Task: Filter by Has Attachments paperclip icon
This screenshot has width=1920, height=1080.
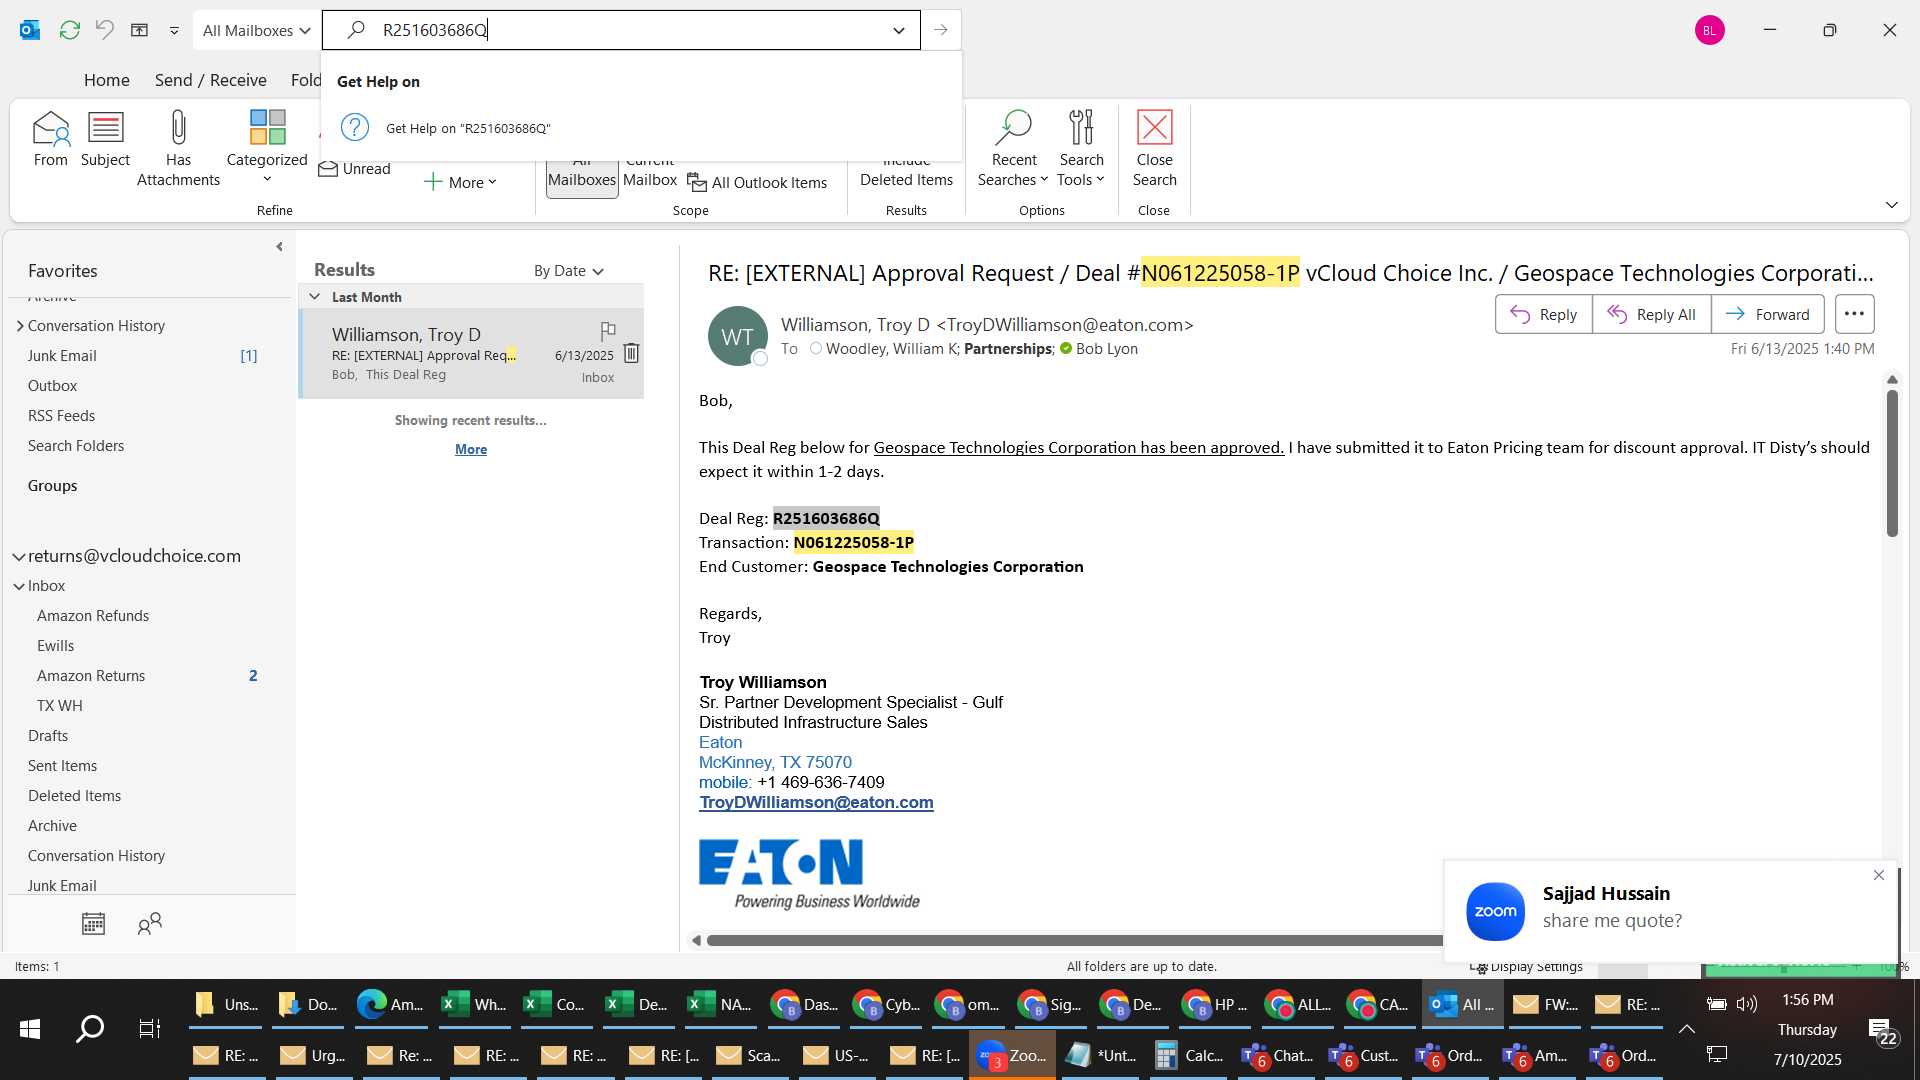Action: pyautogui.click(x=178, y=148)
